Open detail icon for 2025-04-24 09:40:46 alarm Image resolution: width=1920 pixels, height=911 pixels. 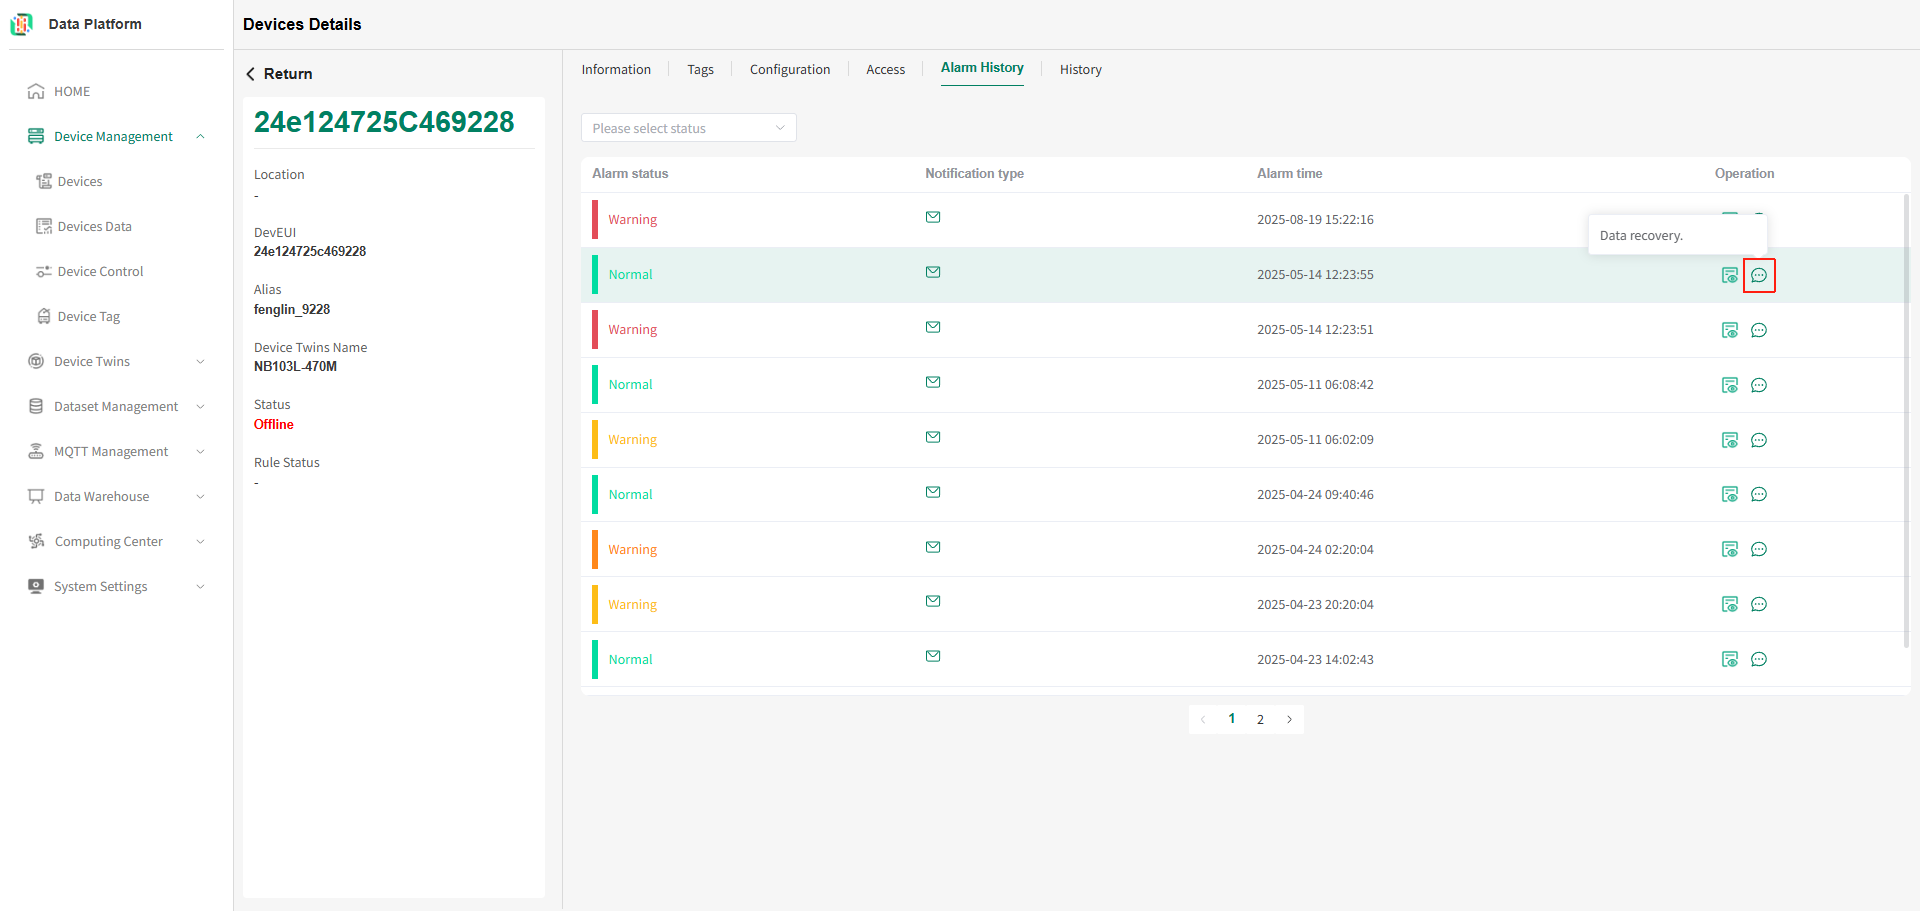pos(1730,494)
